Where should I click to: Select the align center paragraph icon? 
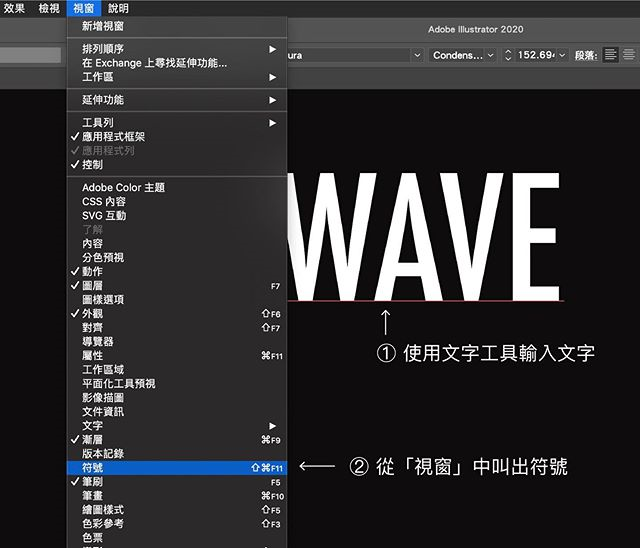(x=629, y=54)
